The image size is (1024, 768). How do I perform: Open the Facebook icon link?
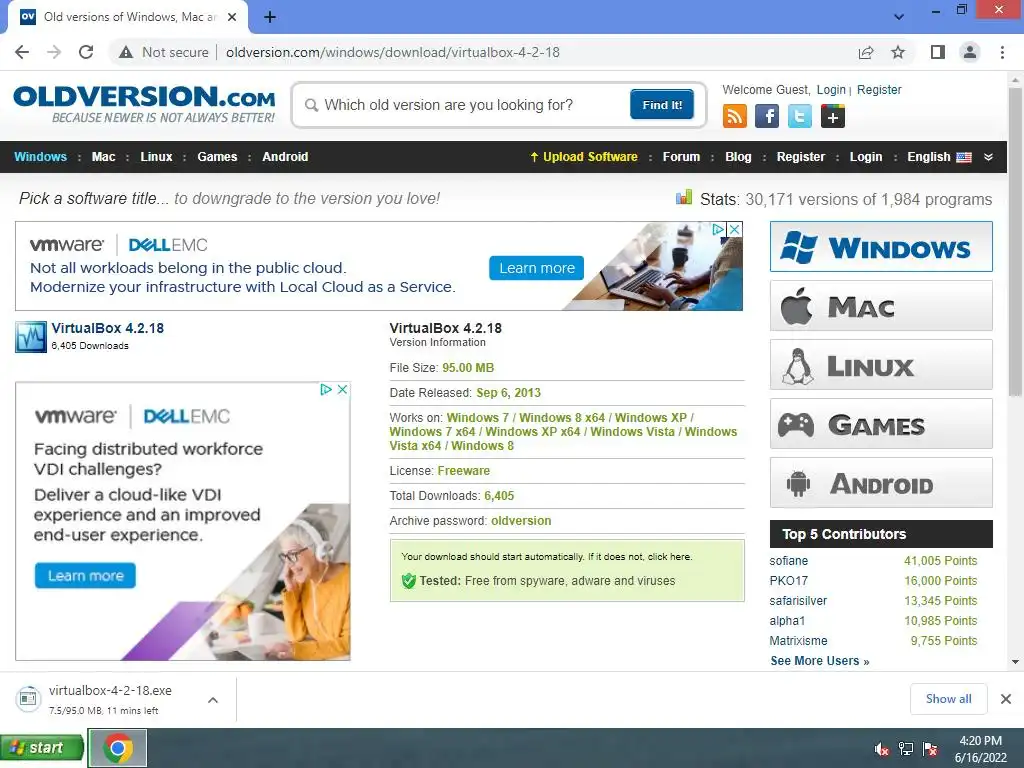[x=767, y=116]
